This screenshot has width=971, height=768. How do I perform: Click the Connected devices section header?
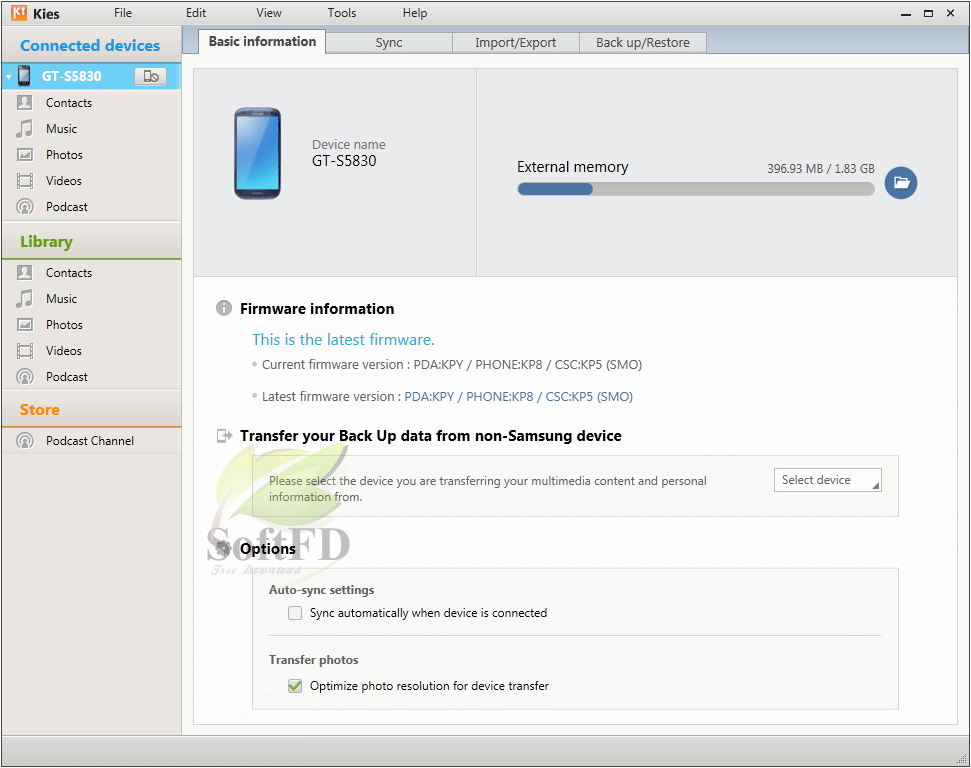[x=90, y=45]
